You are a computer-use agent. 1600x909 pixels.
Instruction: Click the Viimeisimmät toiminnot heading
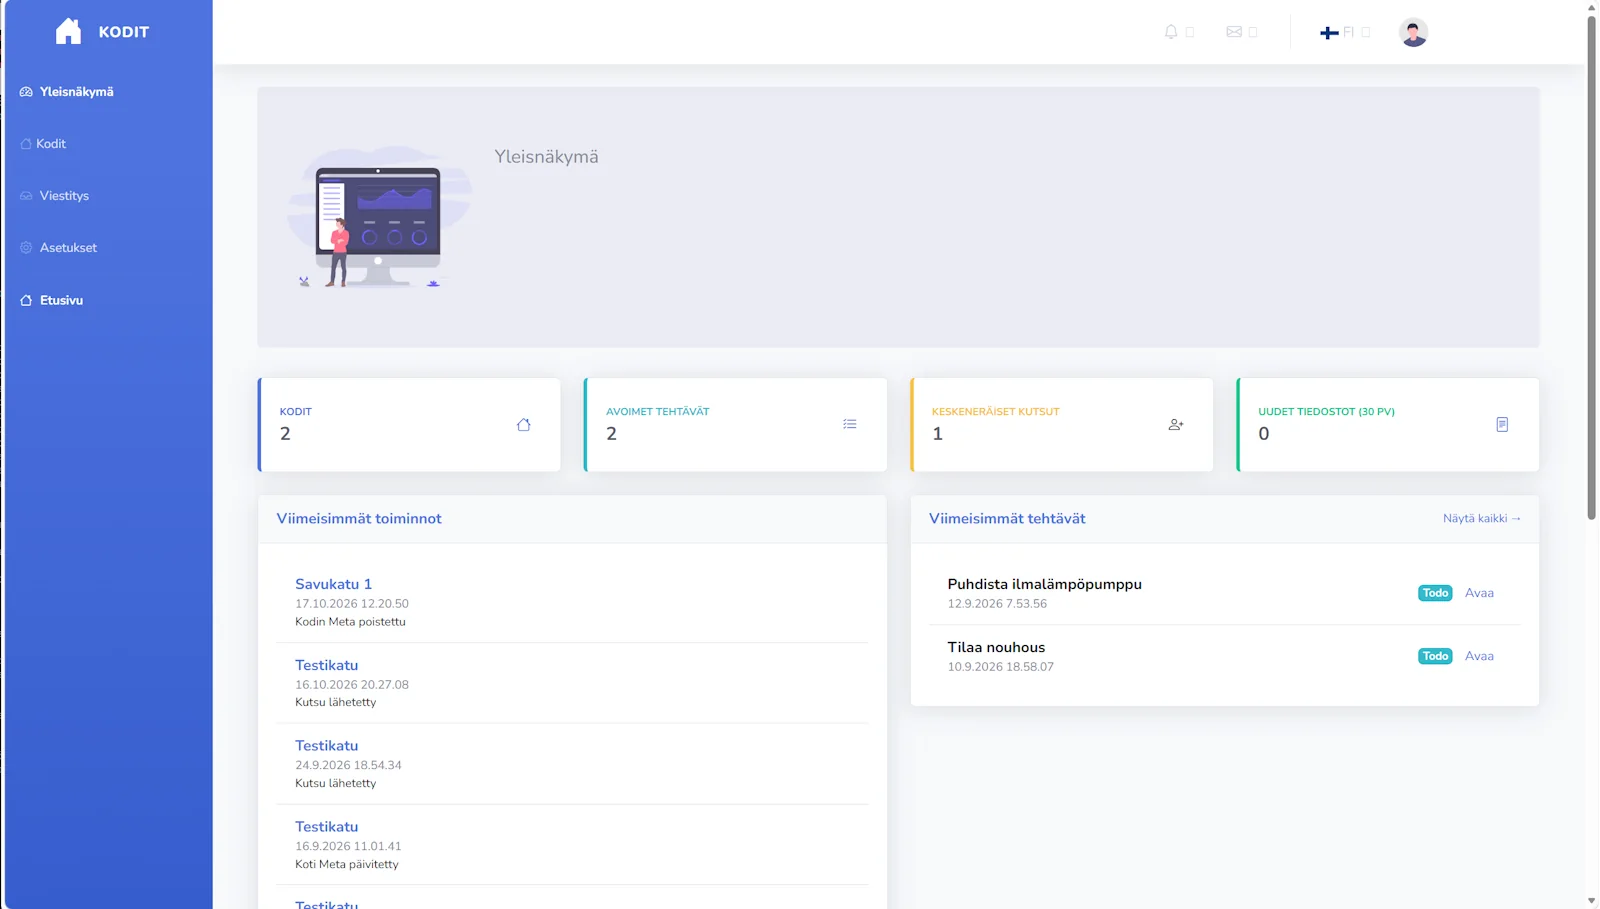click(x=359, y=518)
